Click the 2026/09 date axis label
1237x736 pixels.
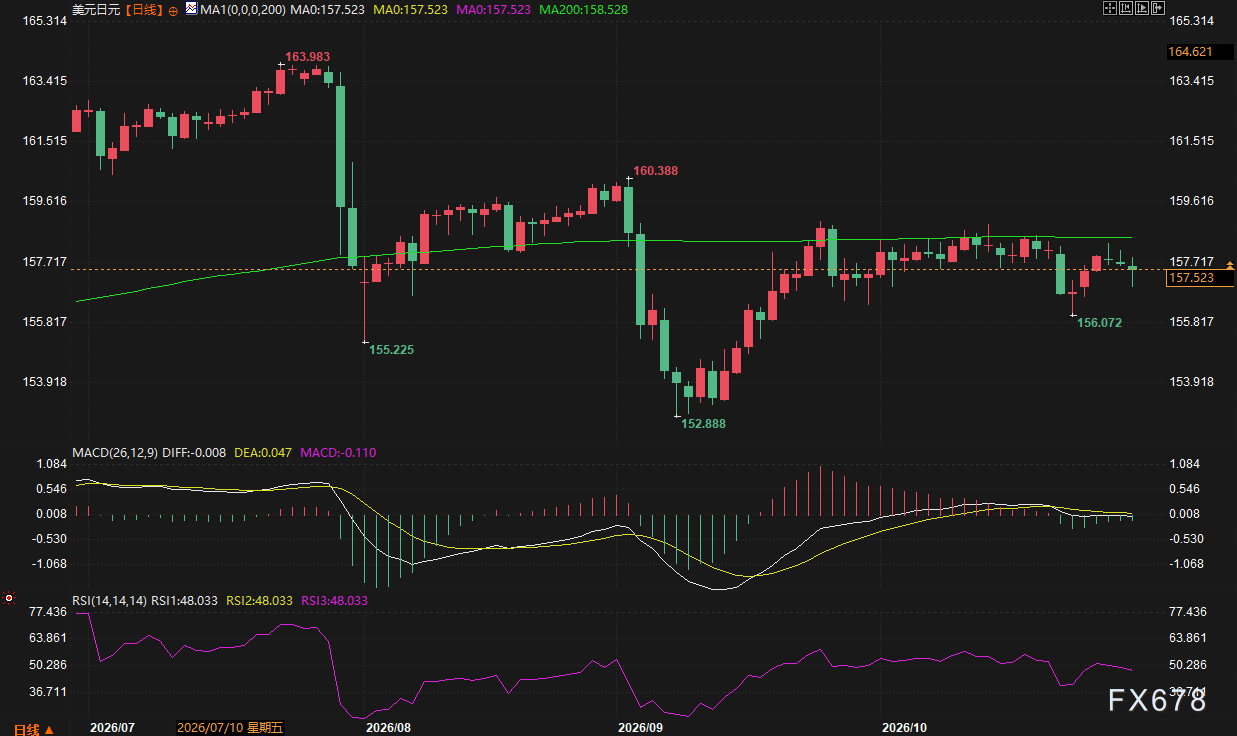click(x=642, y=728)
